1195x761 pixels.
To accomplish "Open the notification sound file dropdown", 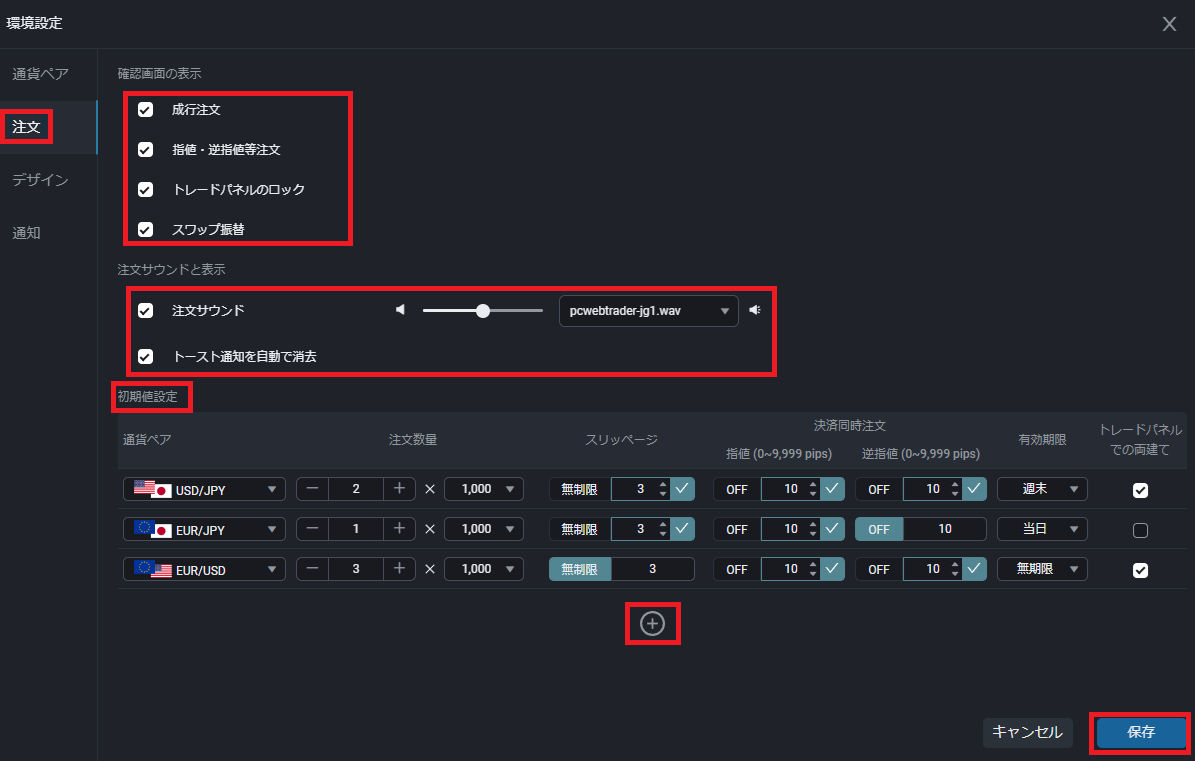I will click(x=648, y=311).
